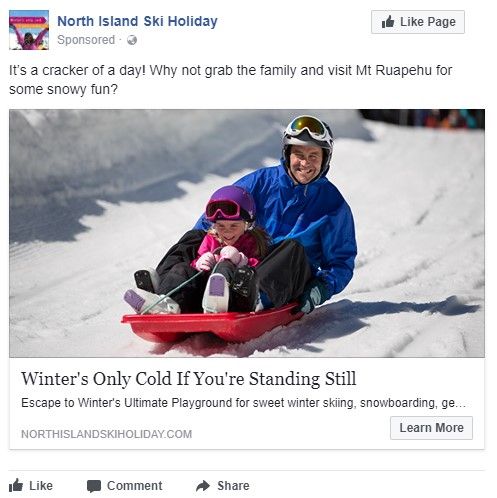Click the Sponsored label under page name

86,40
